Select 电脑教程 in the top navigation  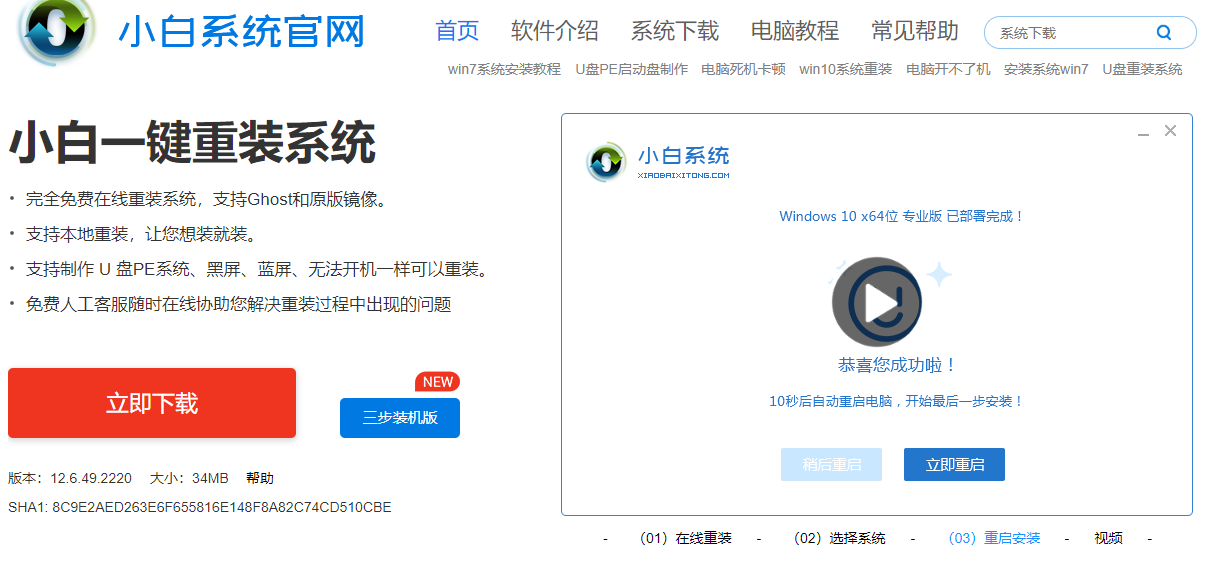(795, 31)
